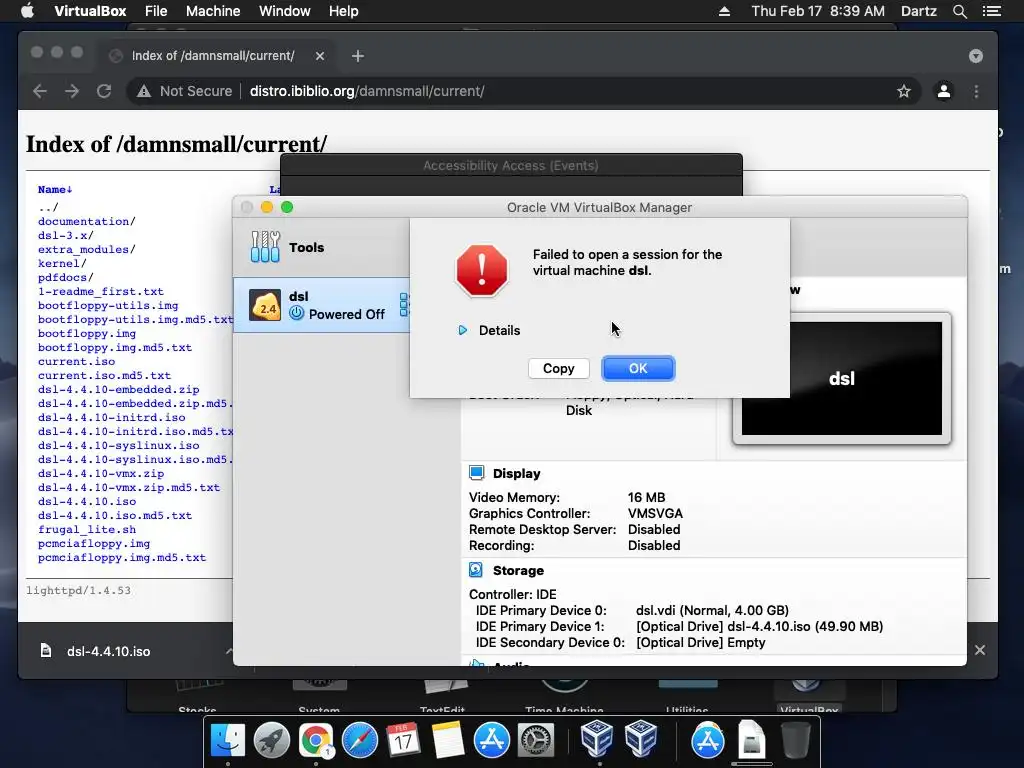Click the Storage section icon
Image resolution: width=1024 pixels, height=768 pixels.
point(476,570)
